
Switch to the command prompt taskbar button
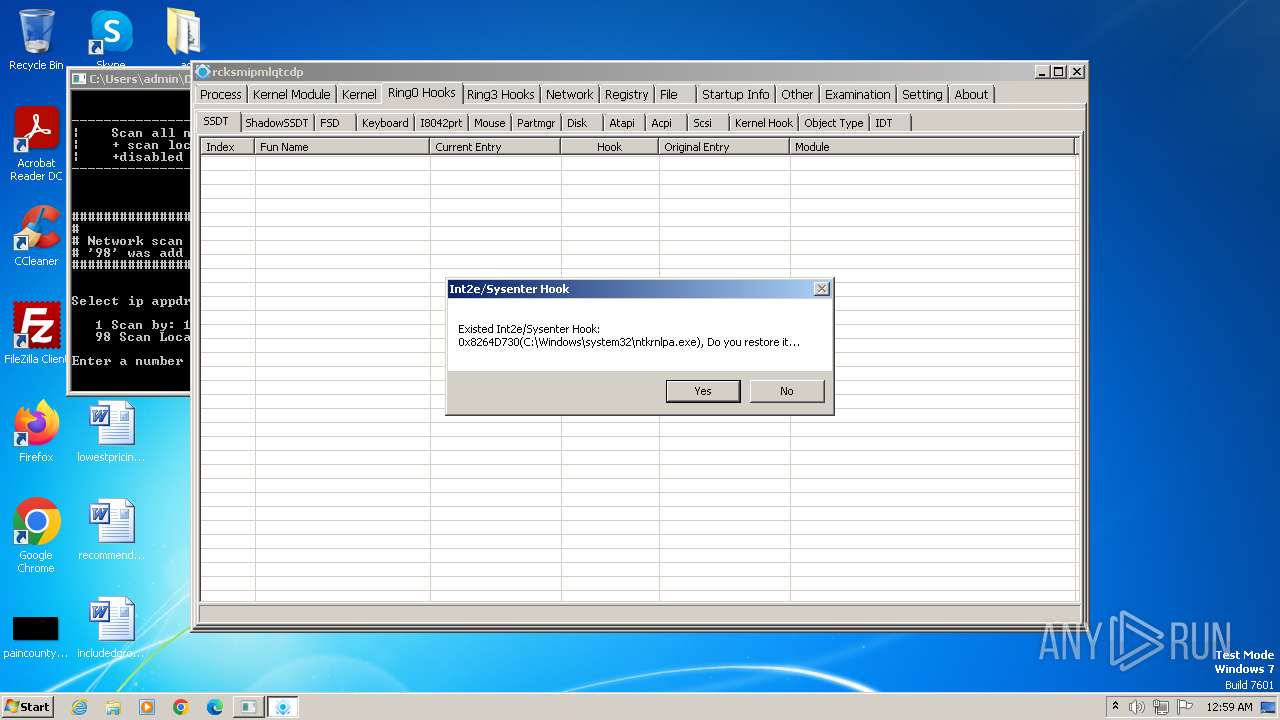coord(247,707)
